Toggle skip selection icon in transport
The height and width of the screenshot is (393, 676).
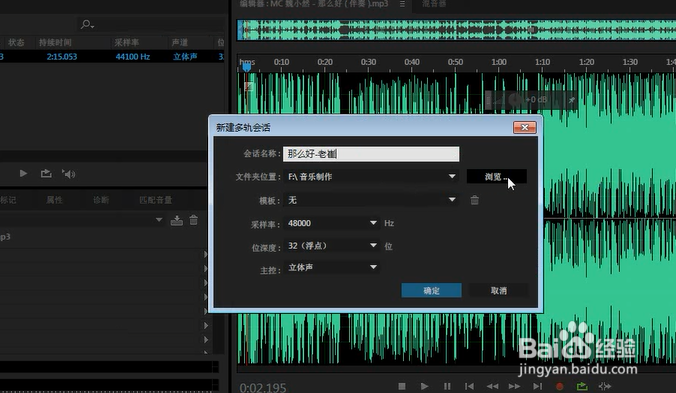605,386
